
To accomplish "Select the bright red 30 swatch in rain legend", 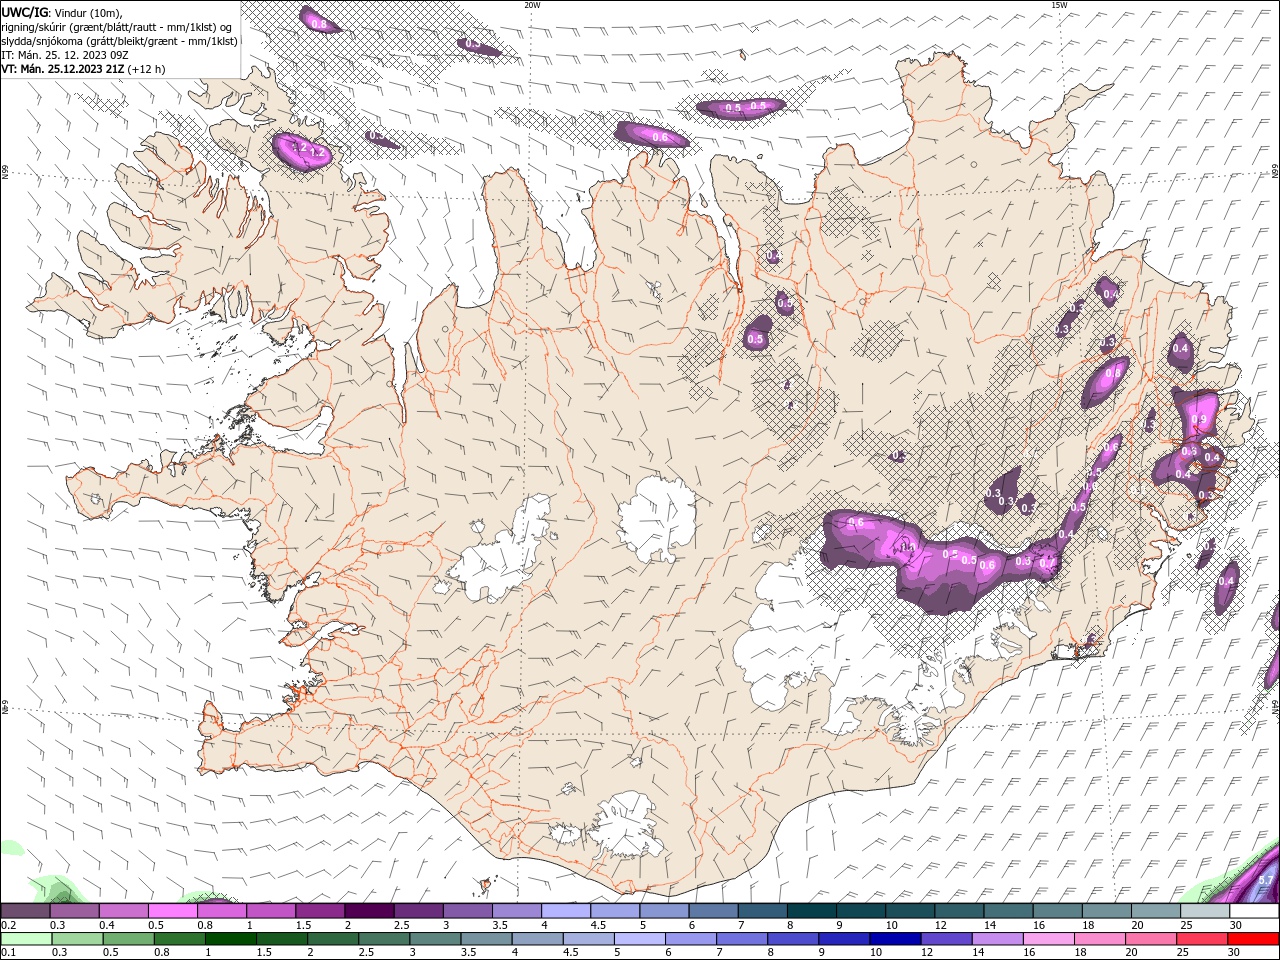I will click(x=1255, y=939).
